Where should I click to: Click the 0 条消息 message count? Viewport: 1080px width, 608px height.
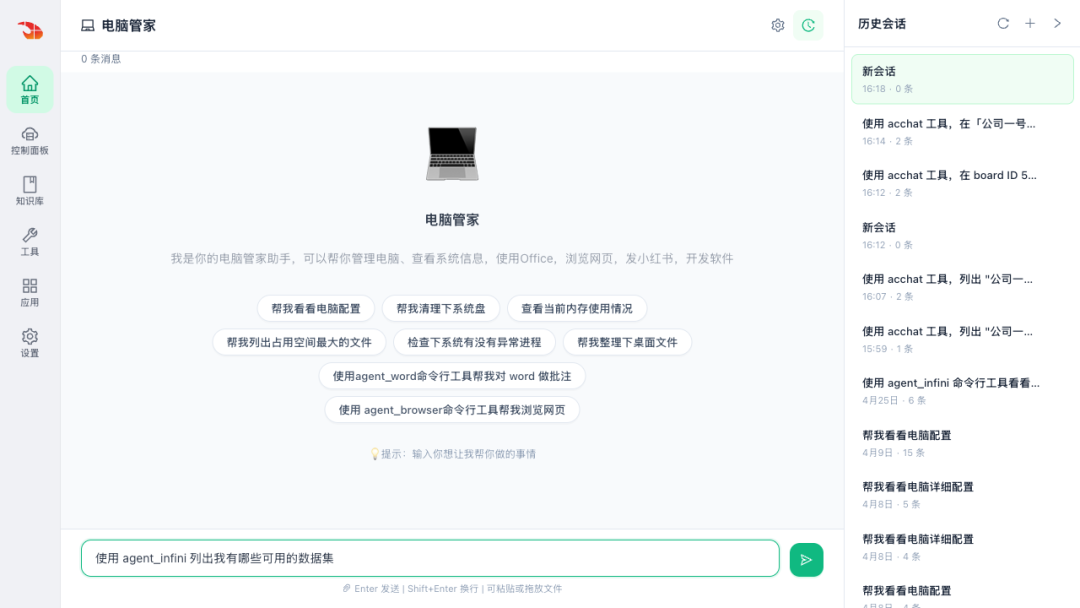pos(101,59)
